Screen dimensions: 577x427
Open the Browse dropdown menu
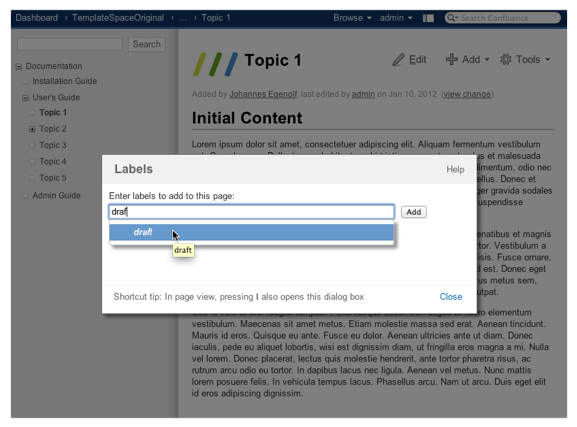(x=352, y=18)
